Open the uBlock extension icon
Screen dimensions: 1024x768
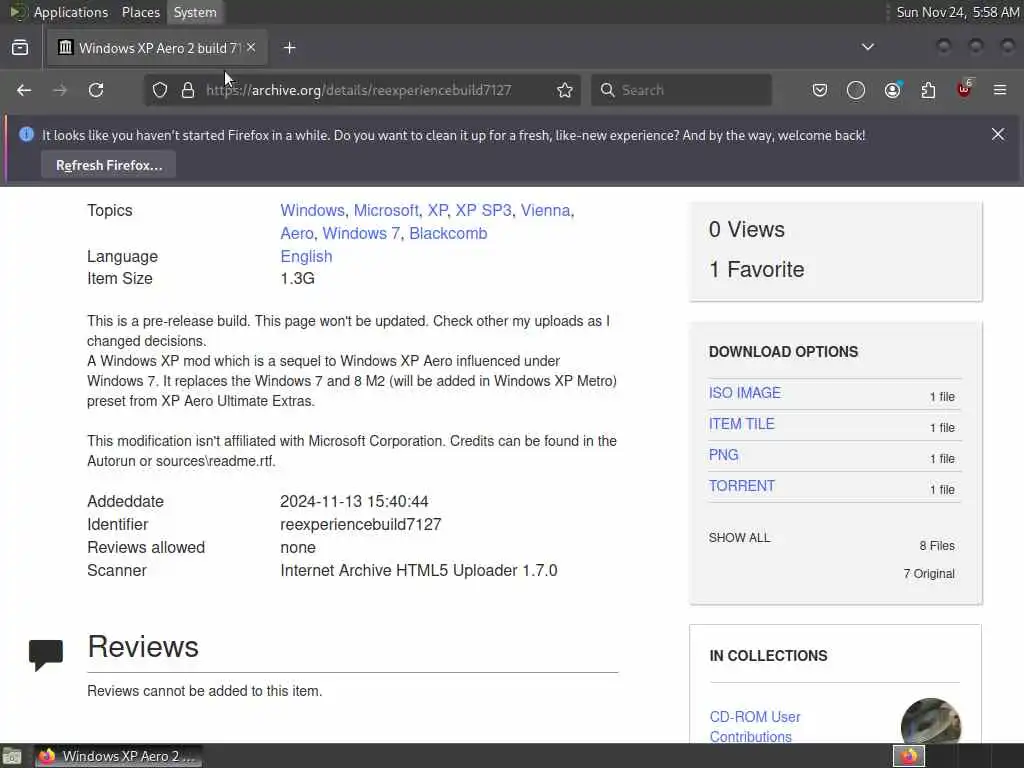[x=964, y=89]
